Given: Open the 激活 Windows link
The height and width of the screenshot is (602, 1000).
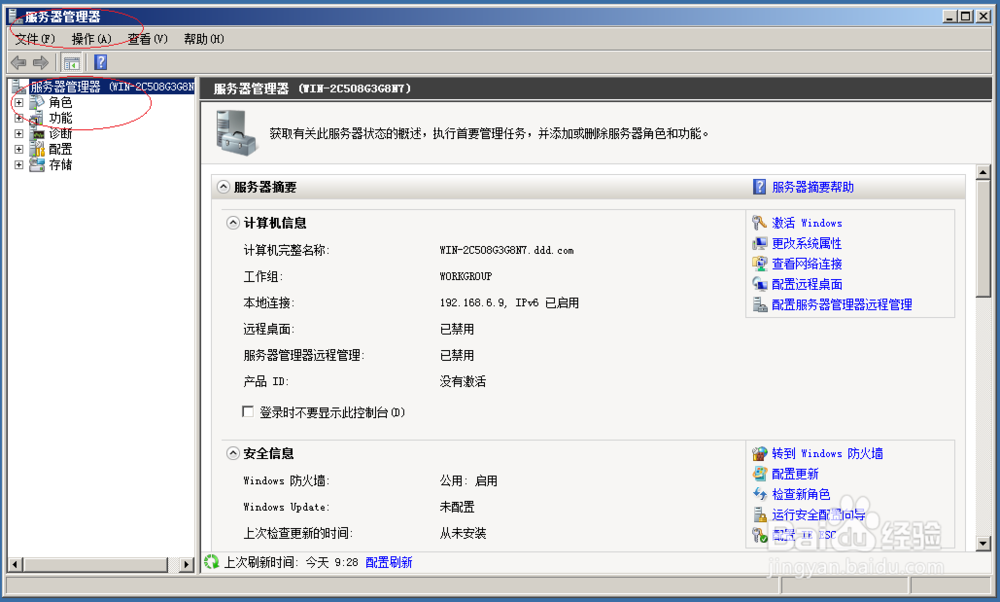Looking at the screenshot, I should click(807, 223).
